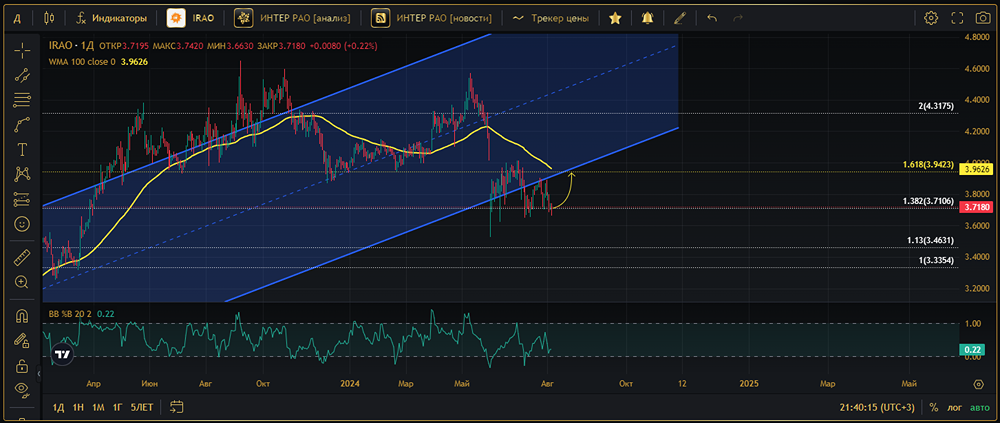Toggle the magnet snap mode
The image size is (1000, 423).
coord(21,316)
